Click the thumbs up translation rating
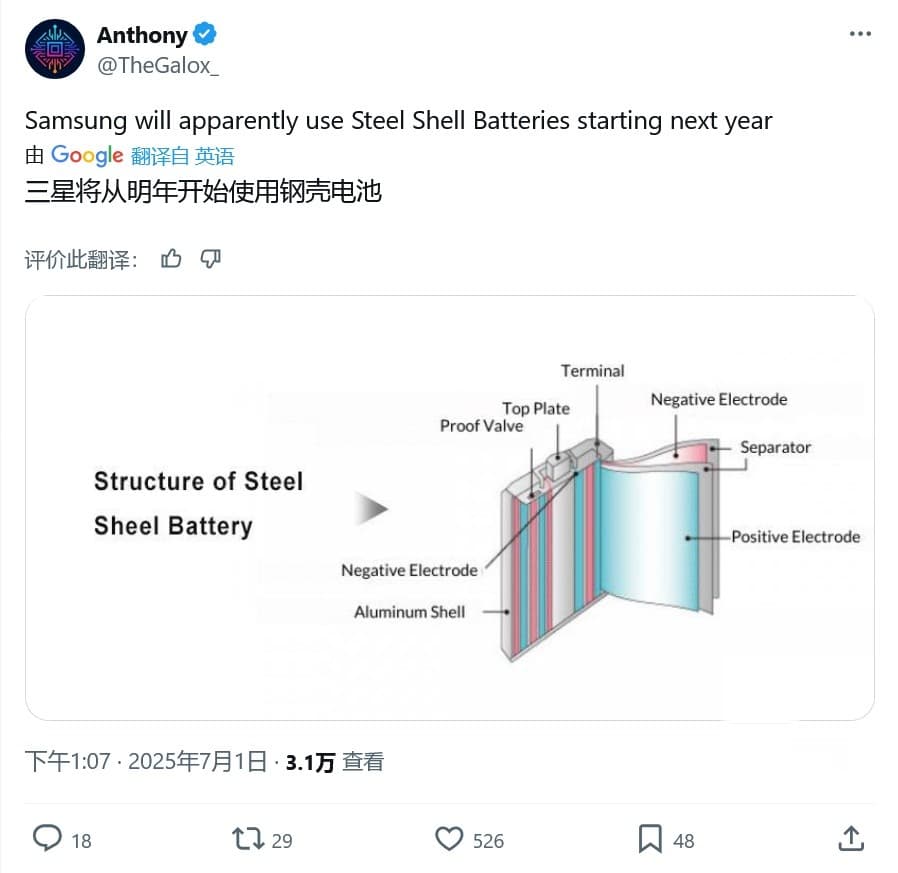 click(x=171, y=259)
